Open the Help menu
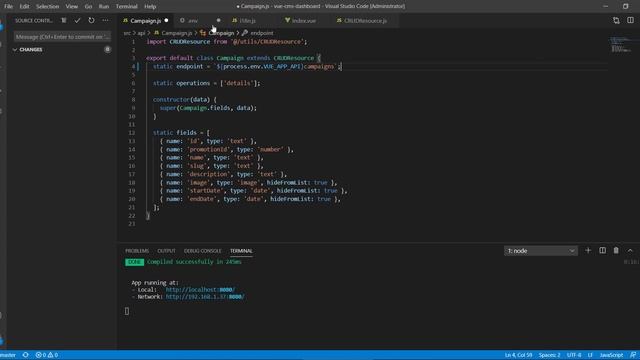 (150, 7)
